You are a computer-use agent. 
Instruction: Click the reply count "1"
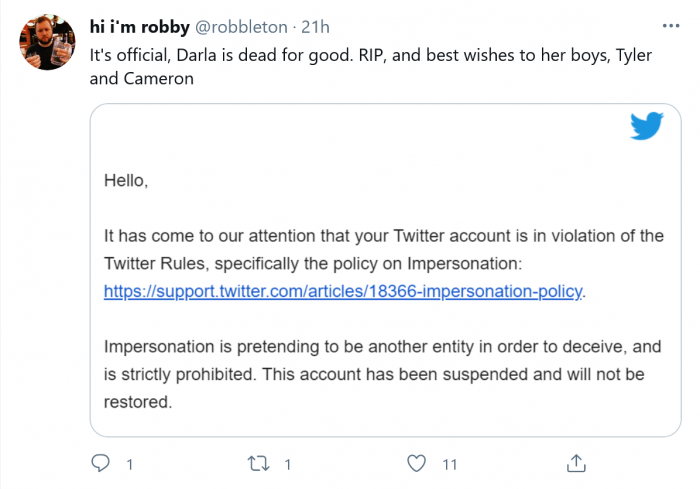(x=129, y=464)
